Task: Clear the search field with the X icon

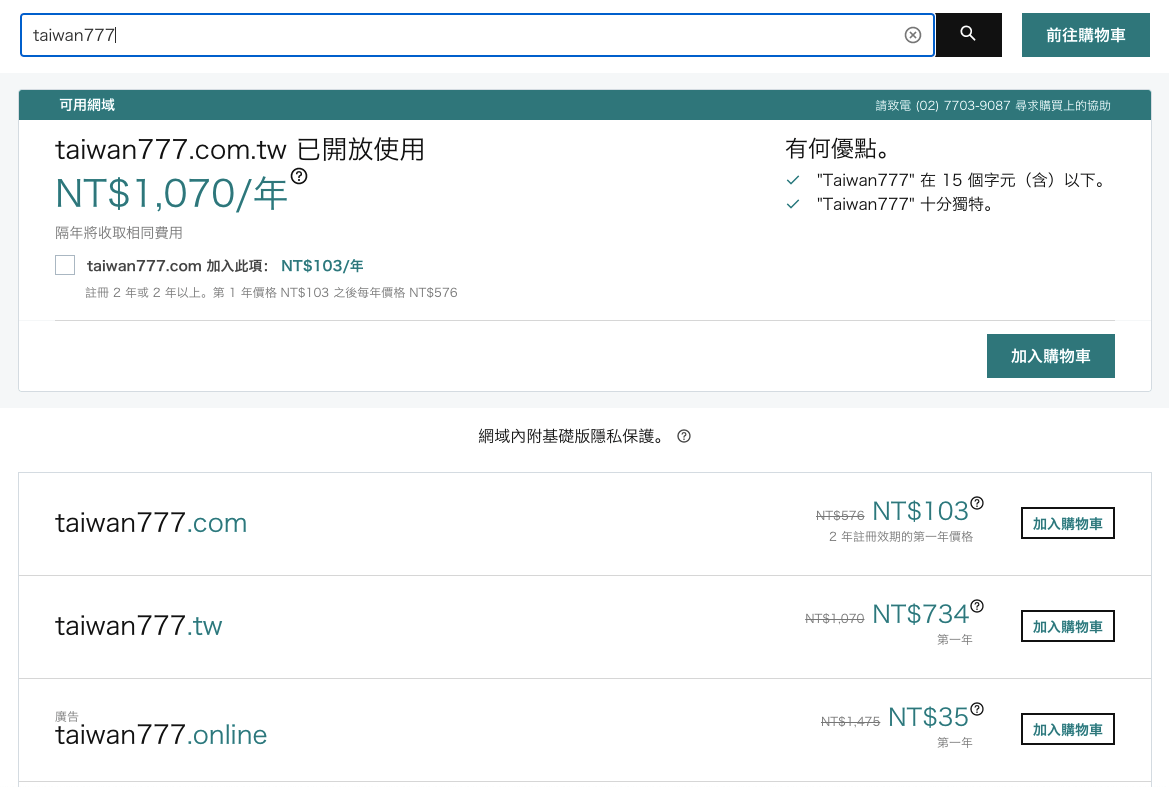Action: [913, 35]
